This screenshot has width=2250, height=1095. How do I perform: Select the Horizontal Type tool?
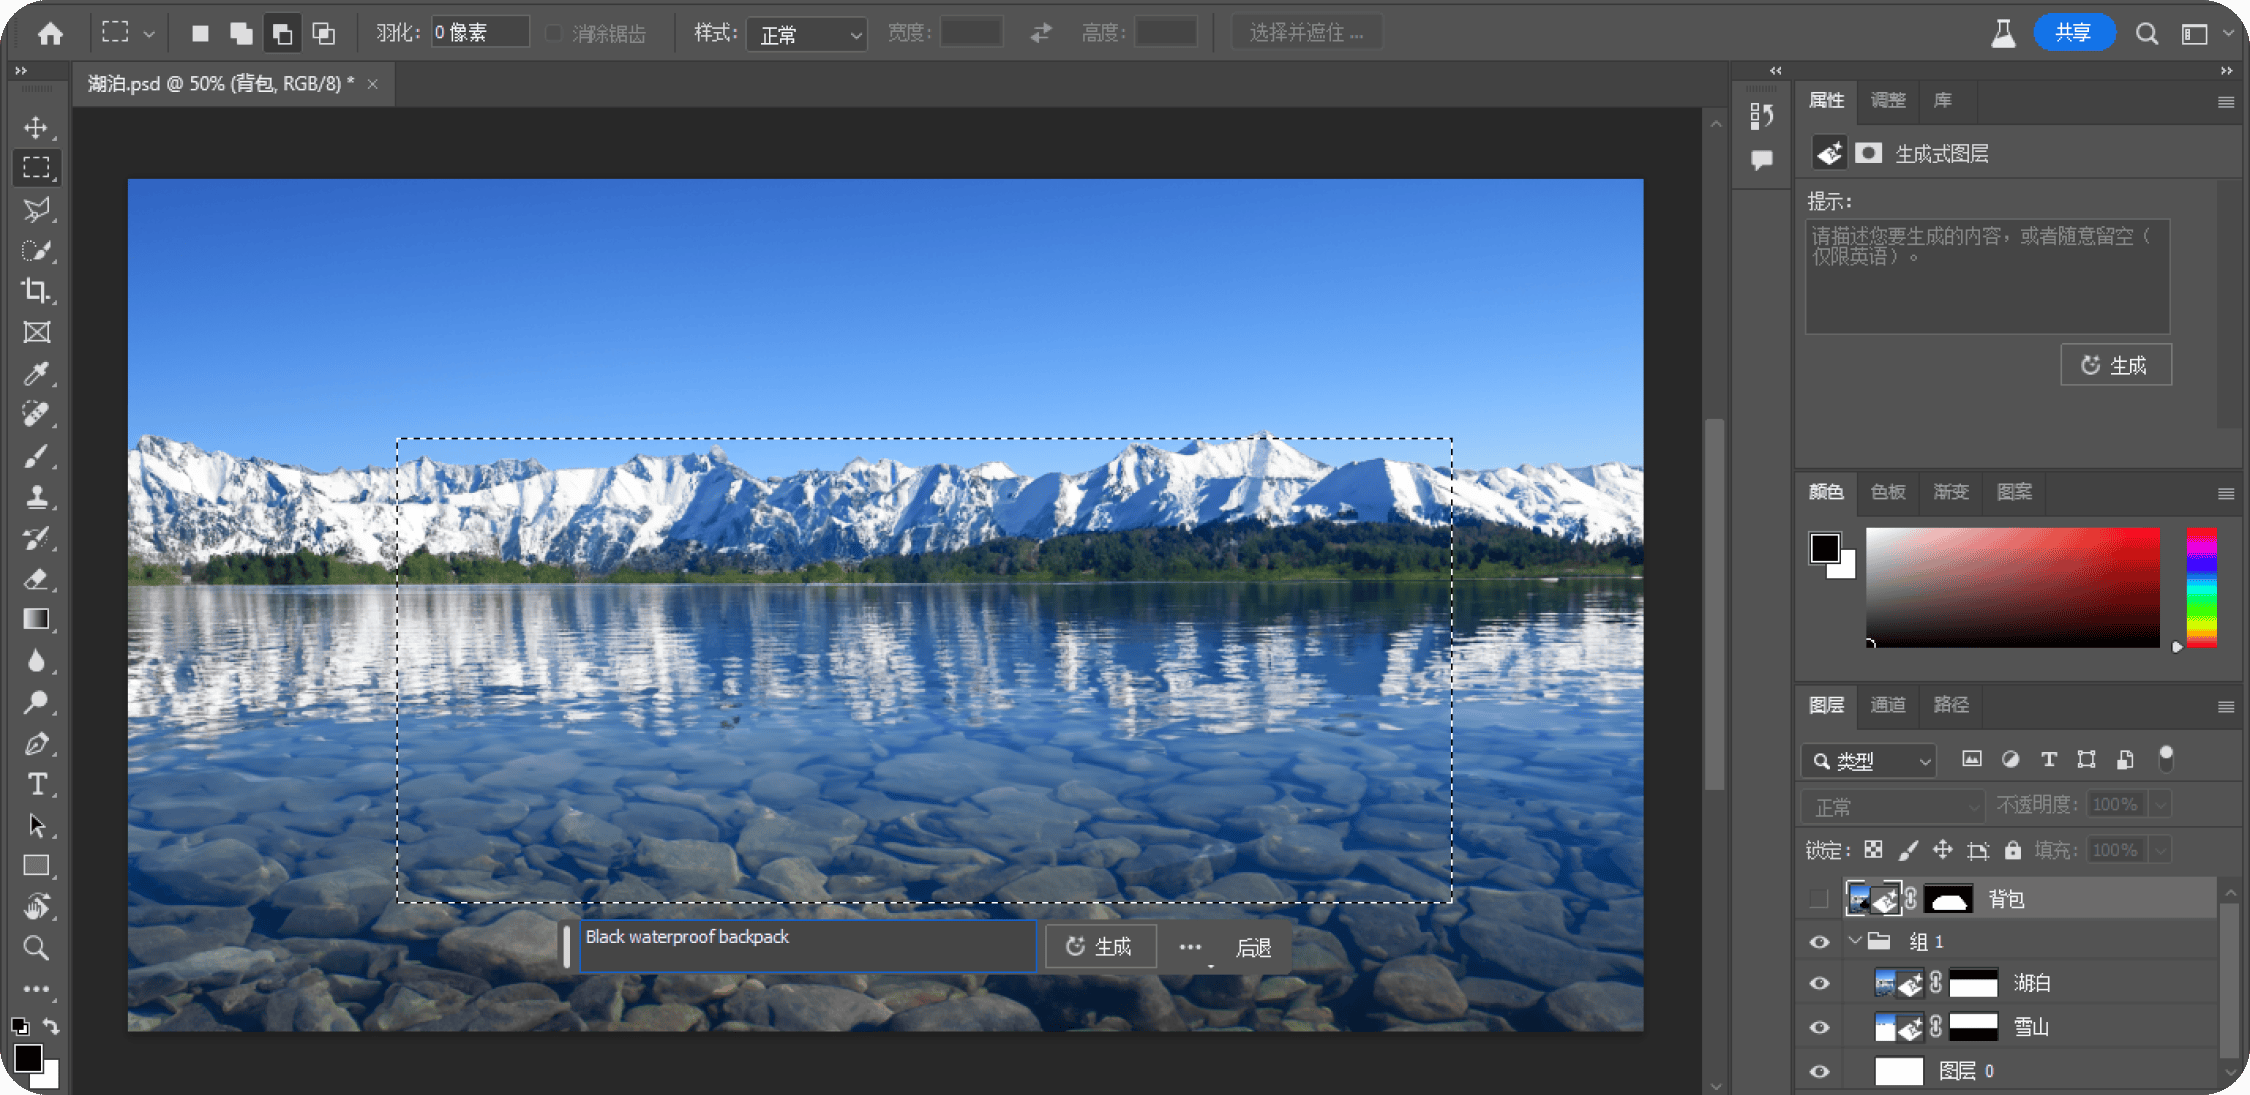pos(36,784)
